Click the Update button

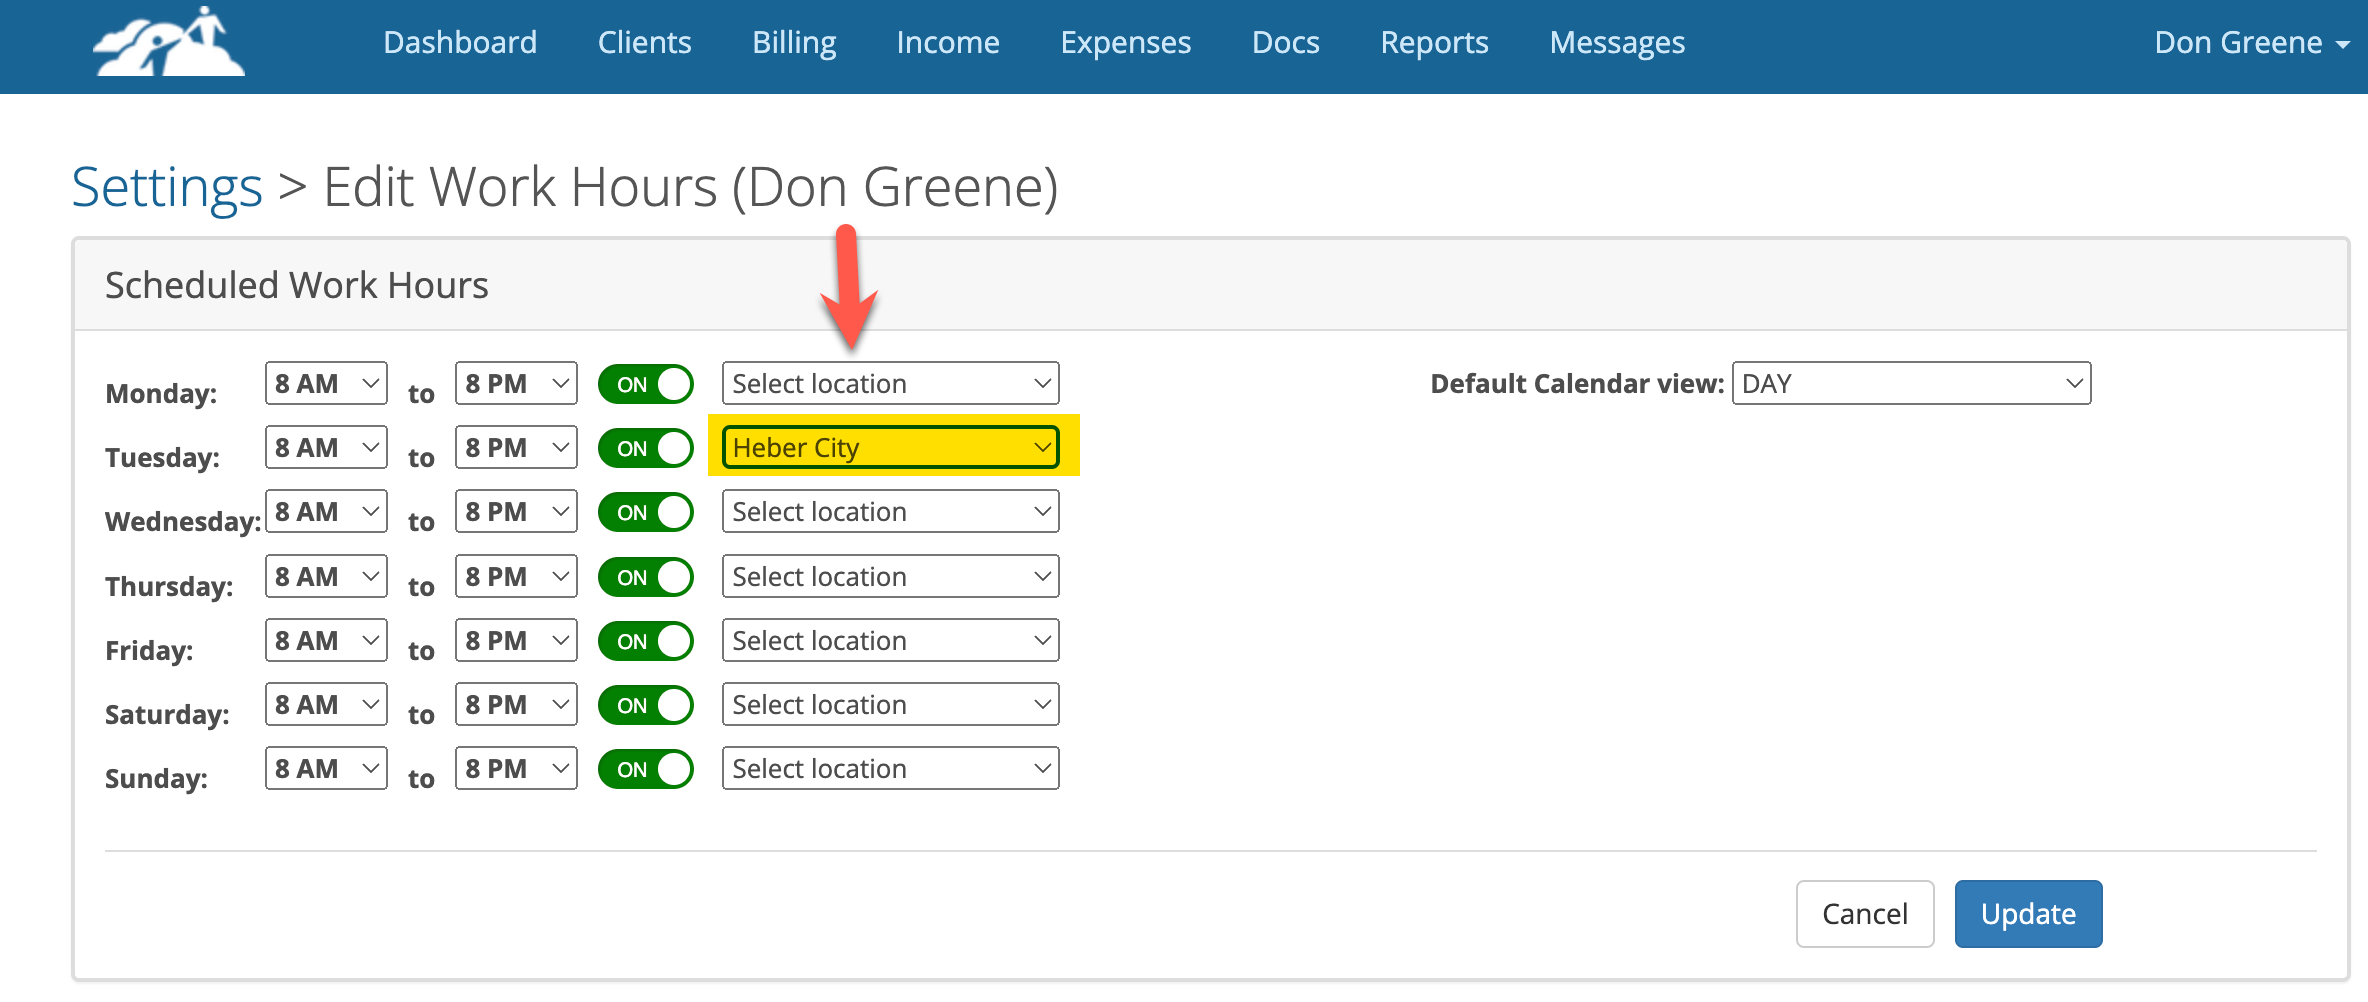coord(2027,913)
